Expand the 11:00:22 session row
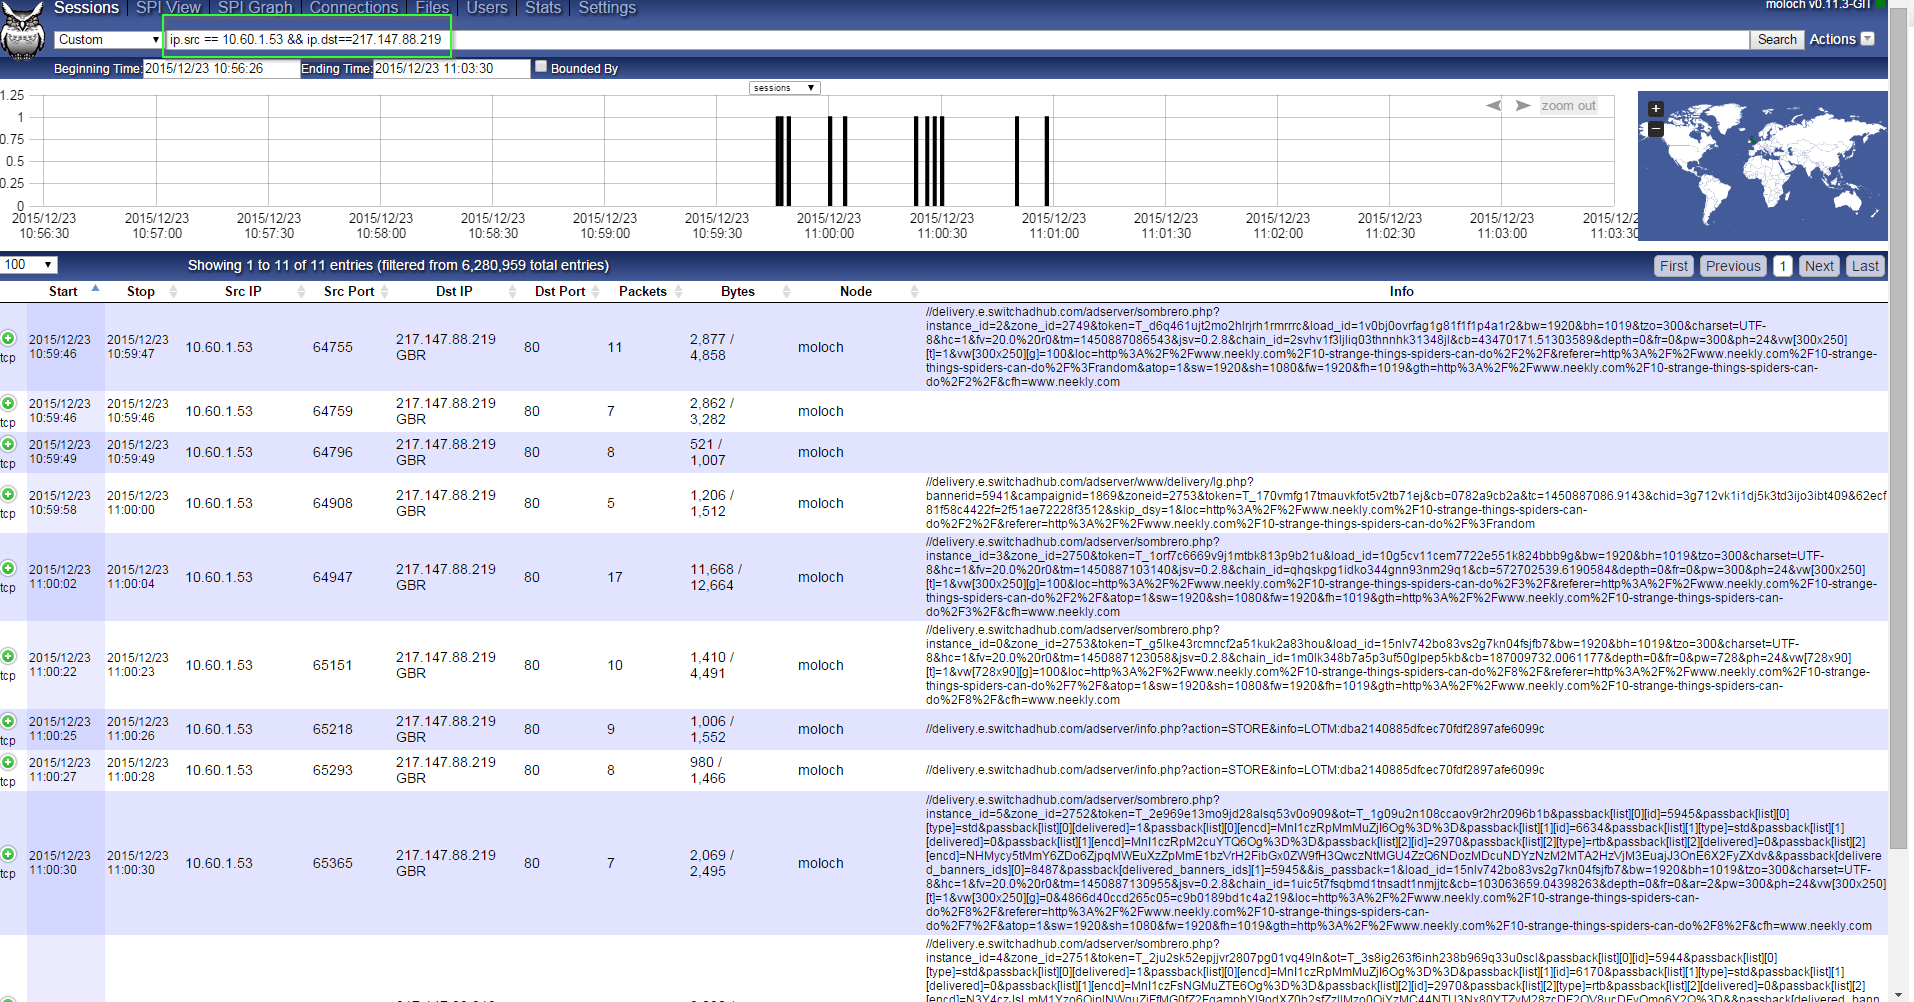Screen dimensions: 1914x1002 pyautogui.click(x=9, y=658)
